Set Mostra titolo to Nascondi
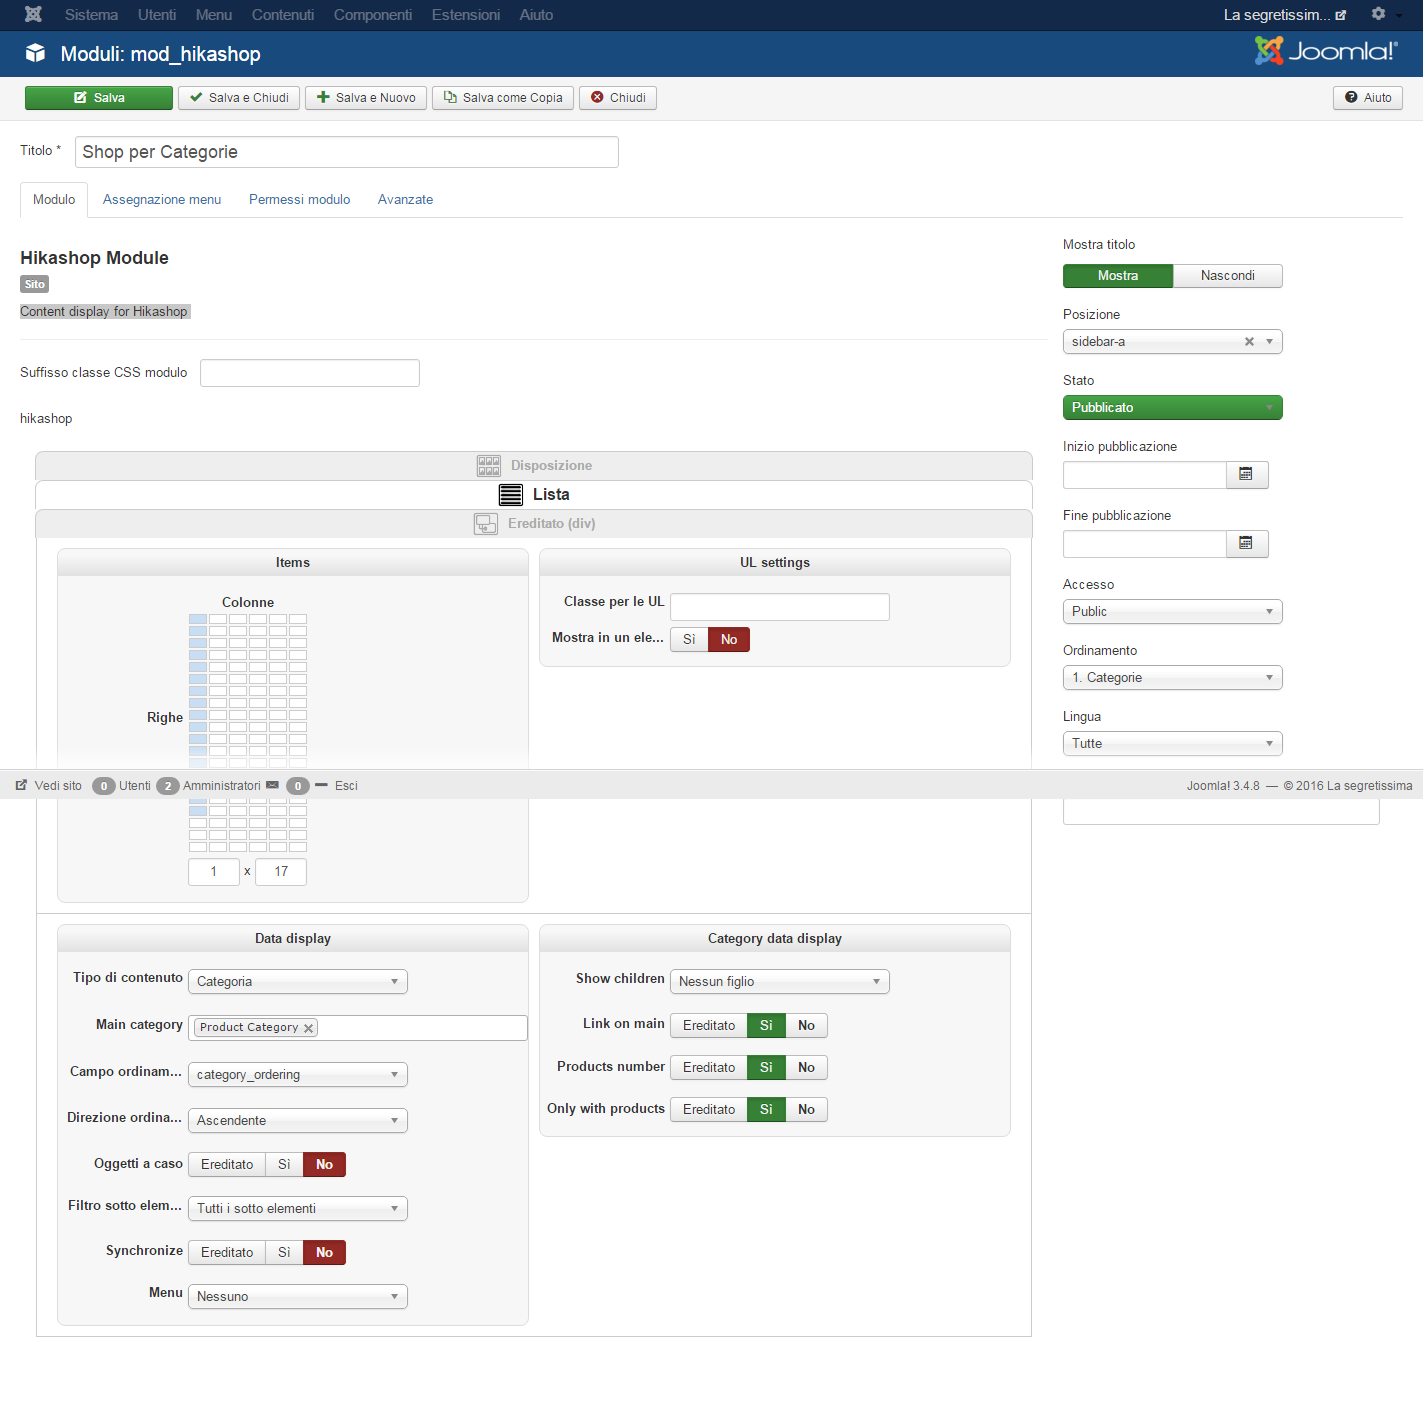 click(x=1227, y=276)
